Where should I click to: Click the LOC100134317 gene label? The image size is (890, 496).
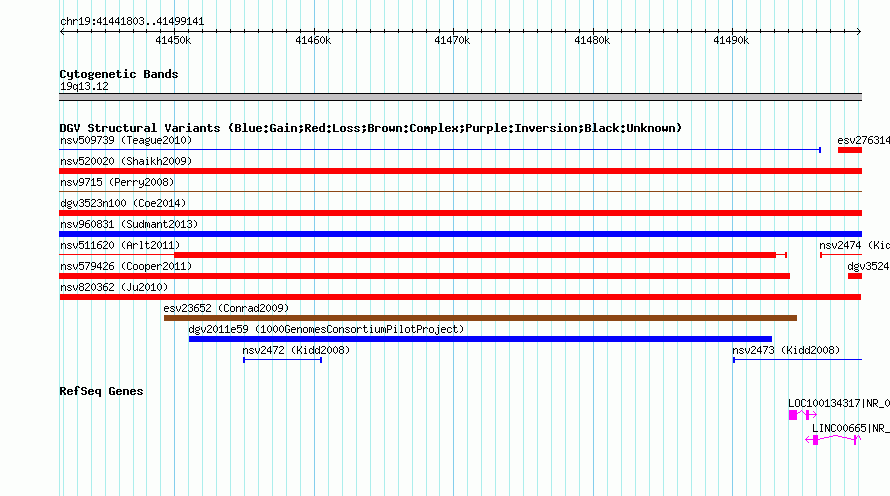[839, 403]
